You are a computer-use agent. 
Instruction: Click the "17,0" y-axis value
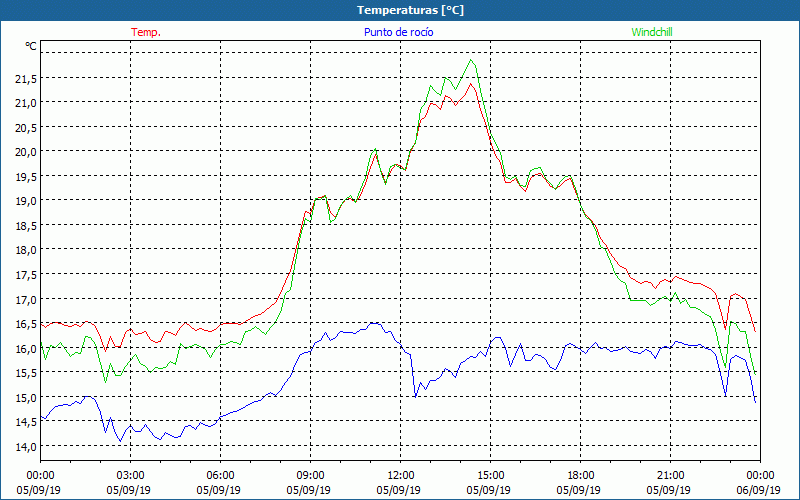click(26, 299)
